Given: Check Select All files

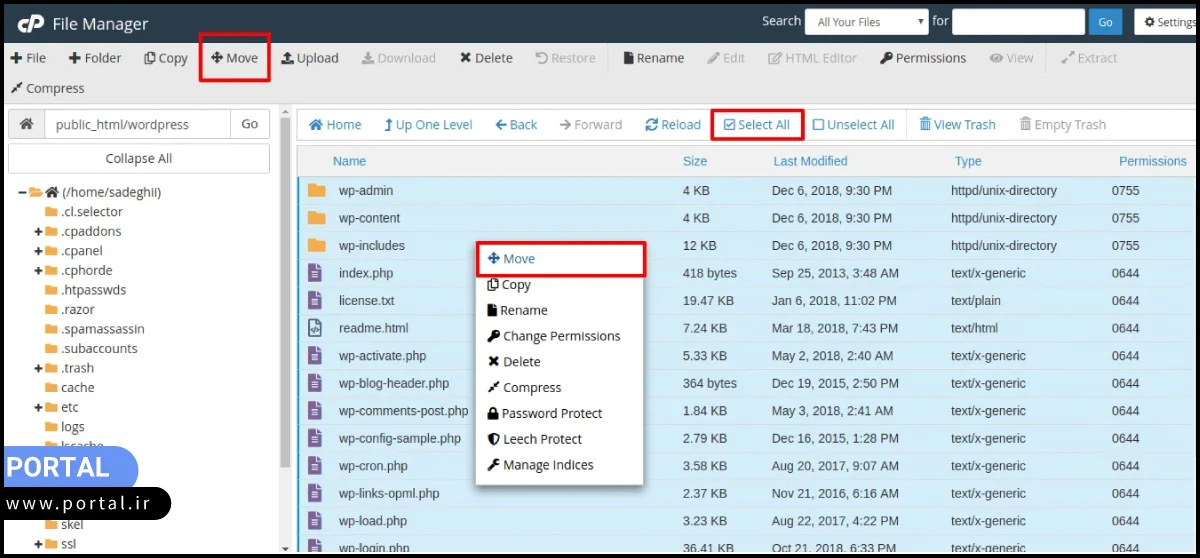Looking at the screenshot, I should tap(757, 125).
